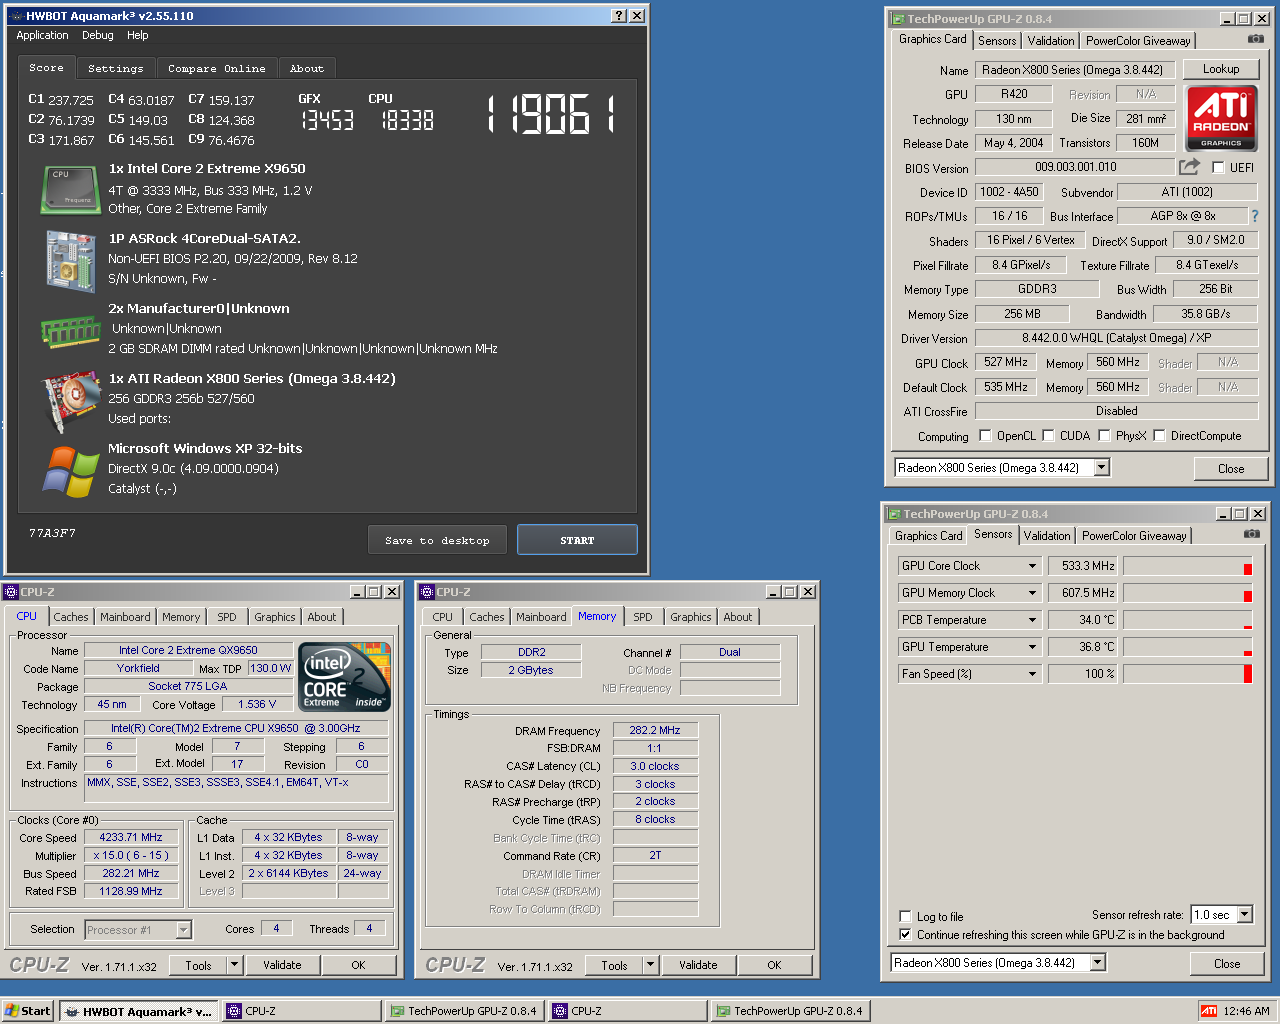
Task: Click the Aquamark help question-mark title button
Action: [x=619, y=16]
